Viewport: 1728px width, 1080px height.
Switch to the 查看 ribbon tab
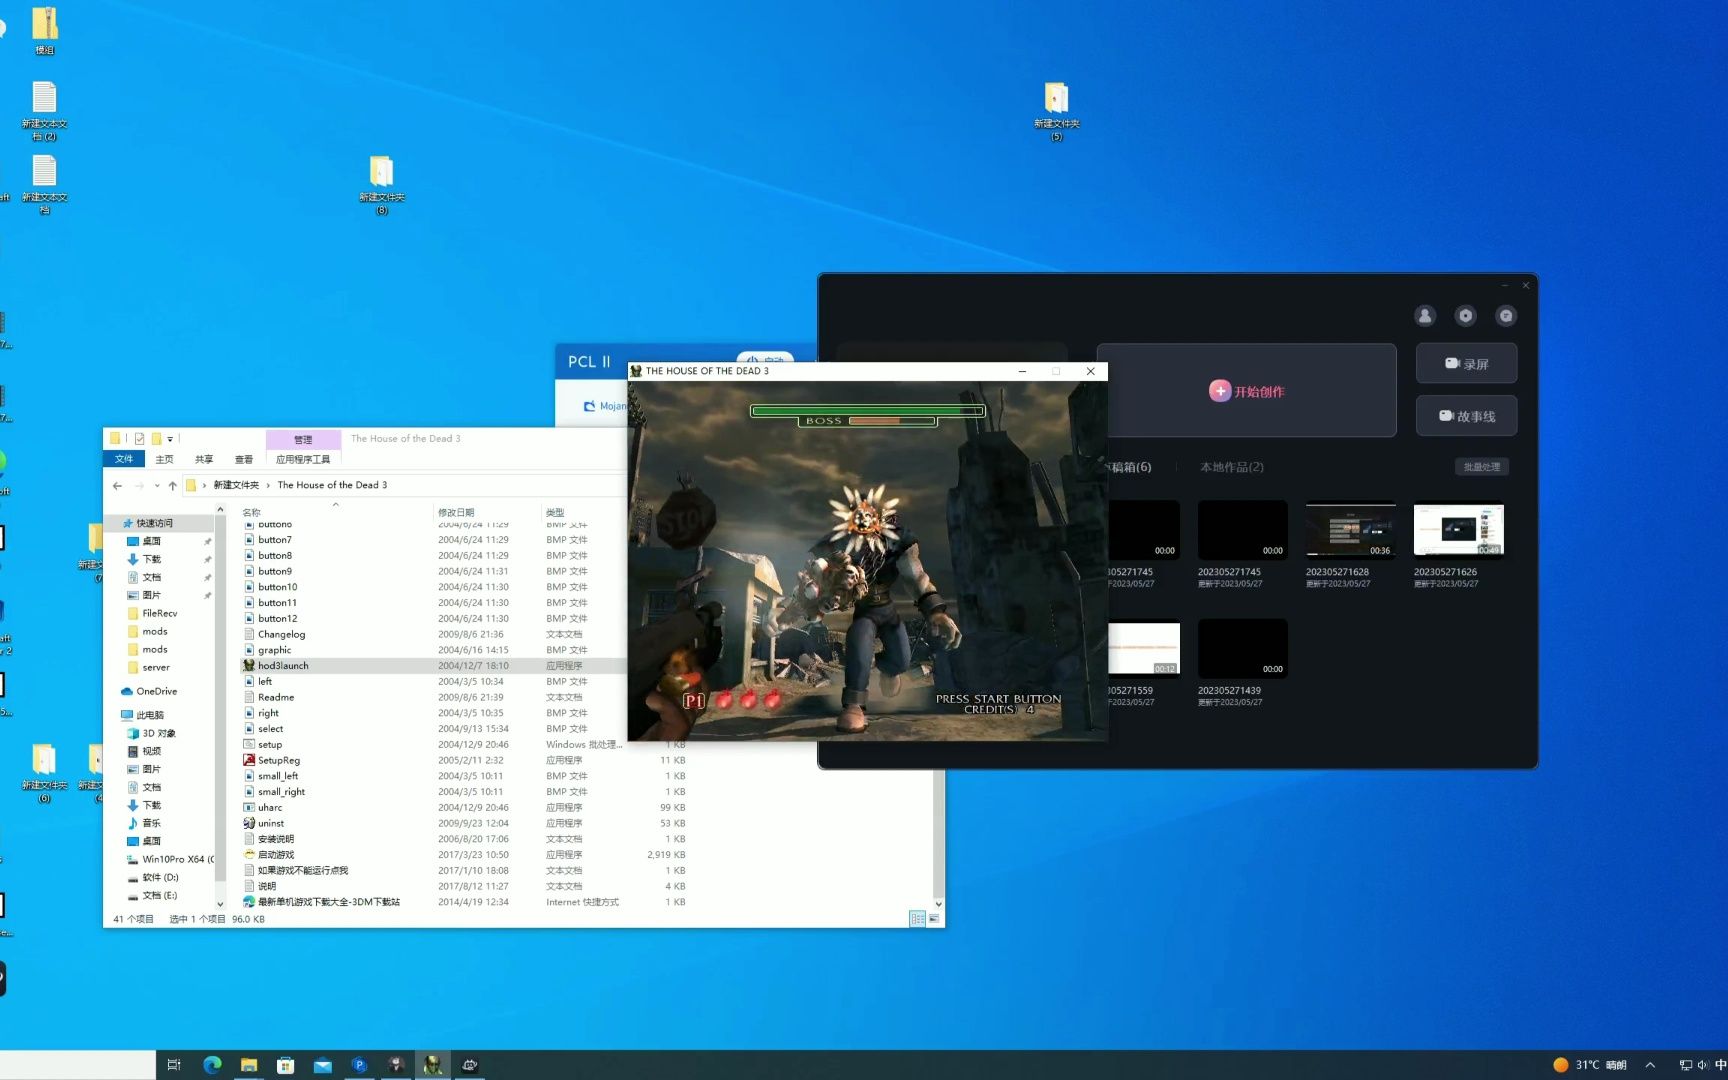click(x=244, y=459)
